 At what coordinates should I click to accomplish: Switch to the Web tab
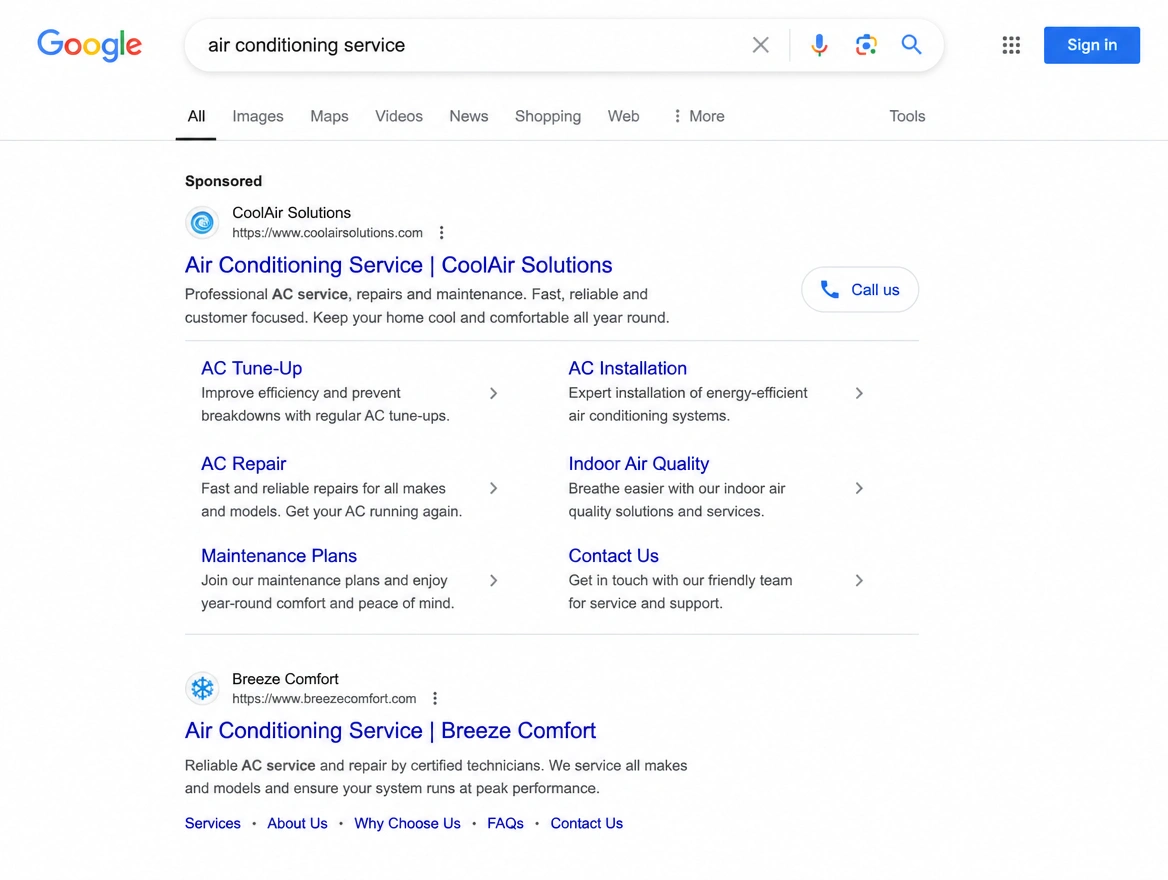[x=623, y=116]
